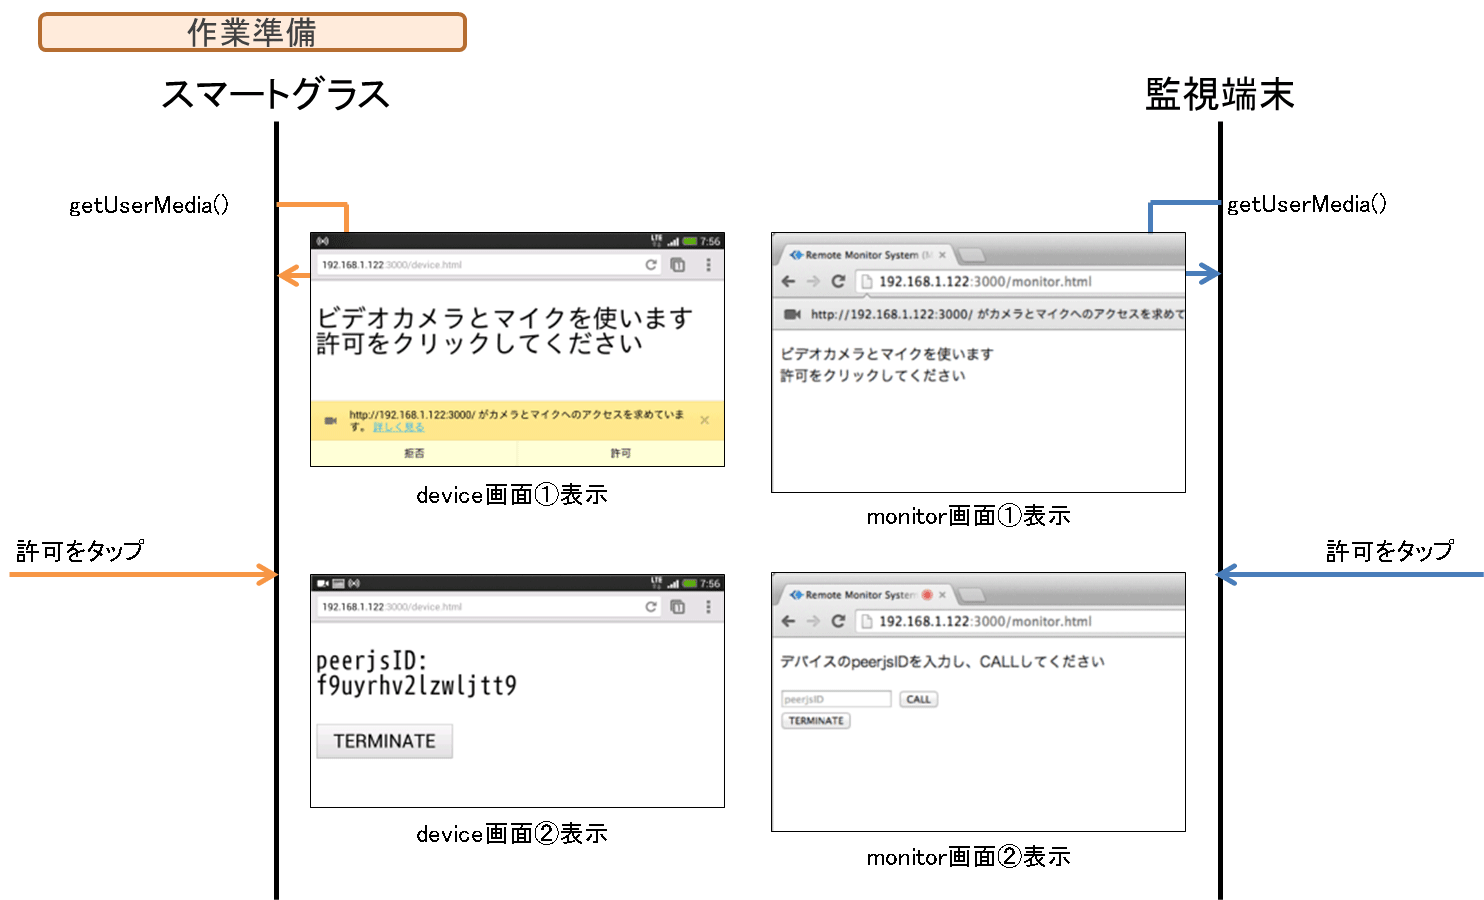This screenshot has width=1484, height=900.
Task: Click the CALL button in monitor画面②
Action: (x=919, y=699)
